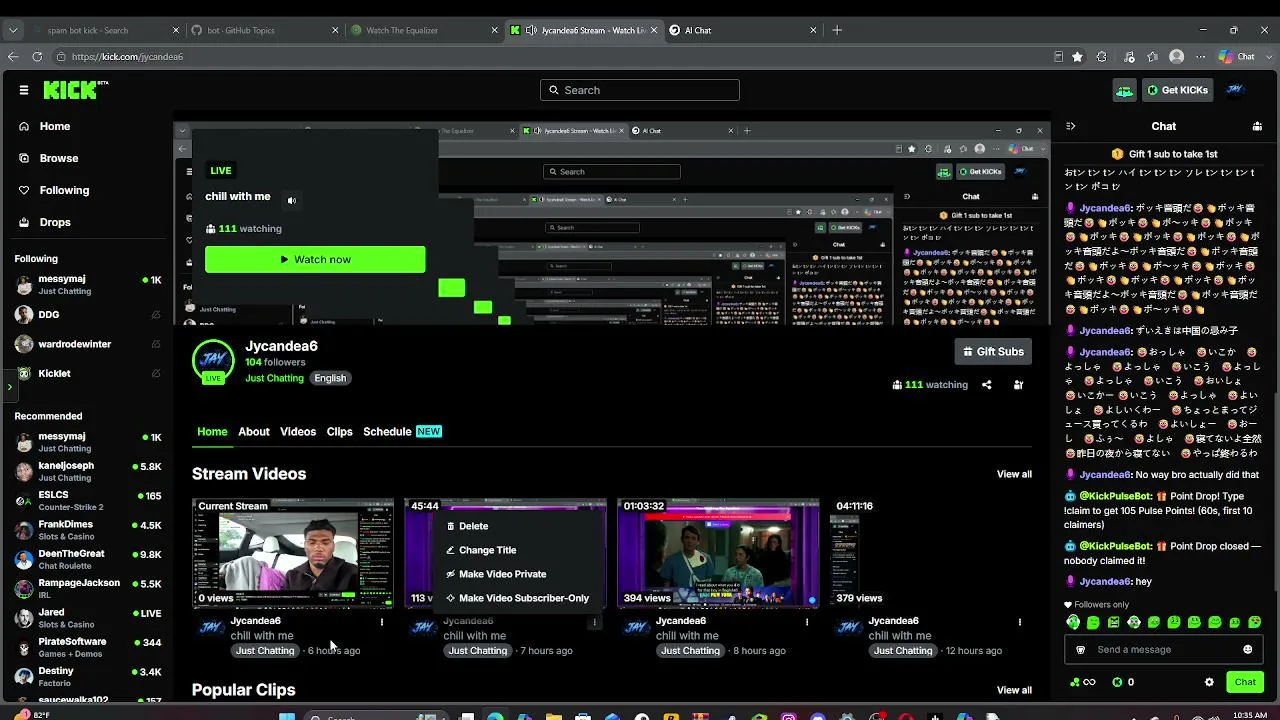The height and width of the screenshot is (720, 1280).
Task: Expand the collapsed sidebar arrow on left edge
Action: (x=9, y=386)
